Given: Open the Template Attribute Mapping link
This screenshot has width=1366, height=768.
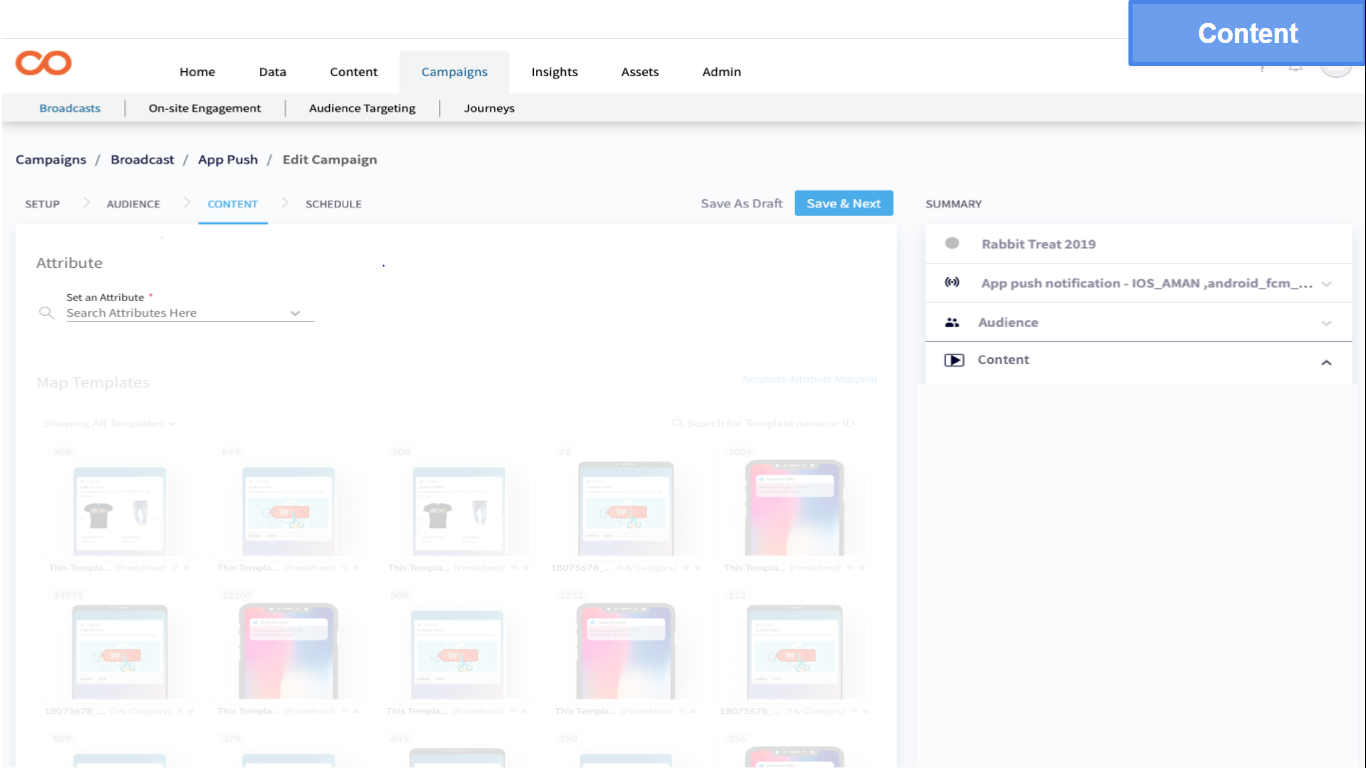Looking at the screenshot, I should 809,379.
